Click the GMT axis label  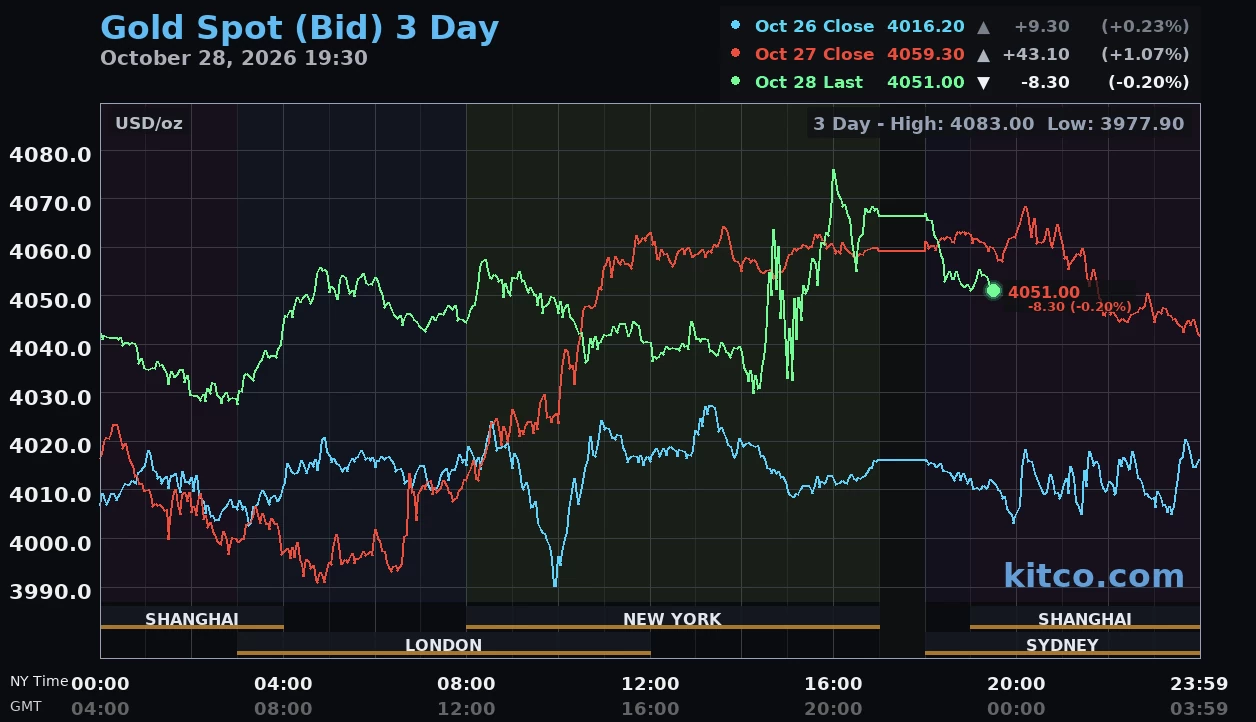pos(26,706)
